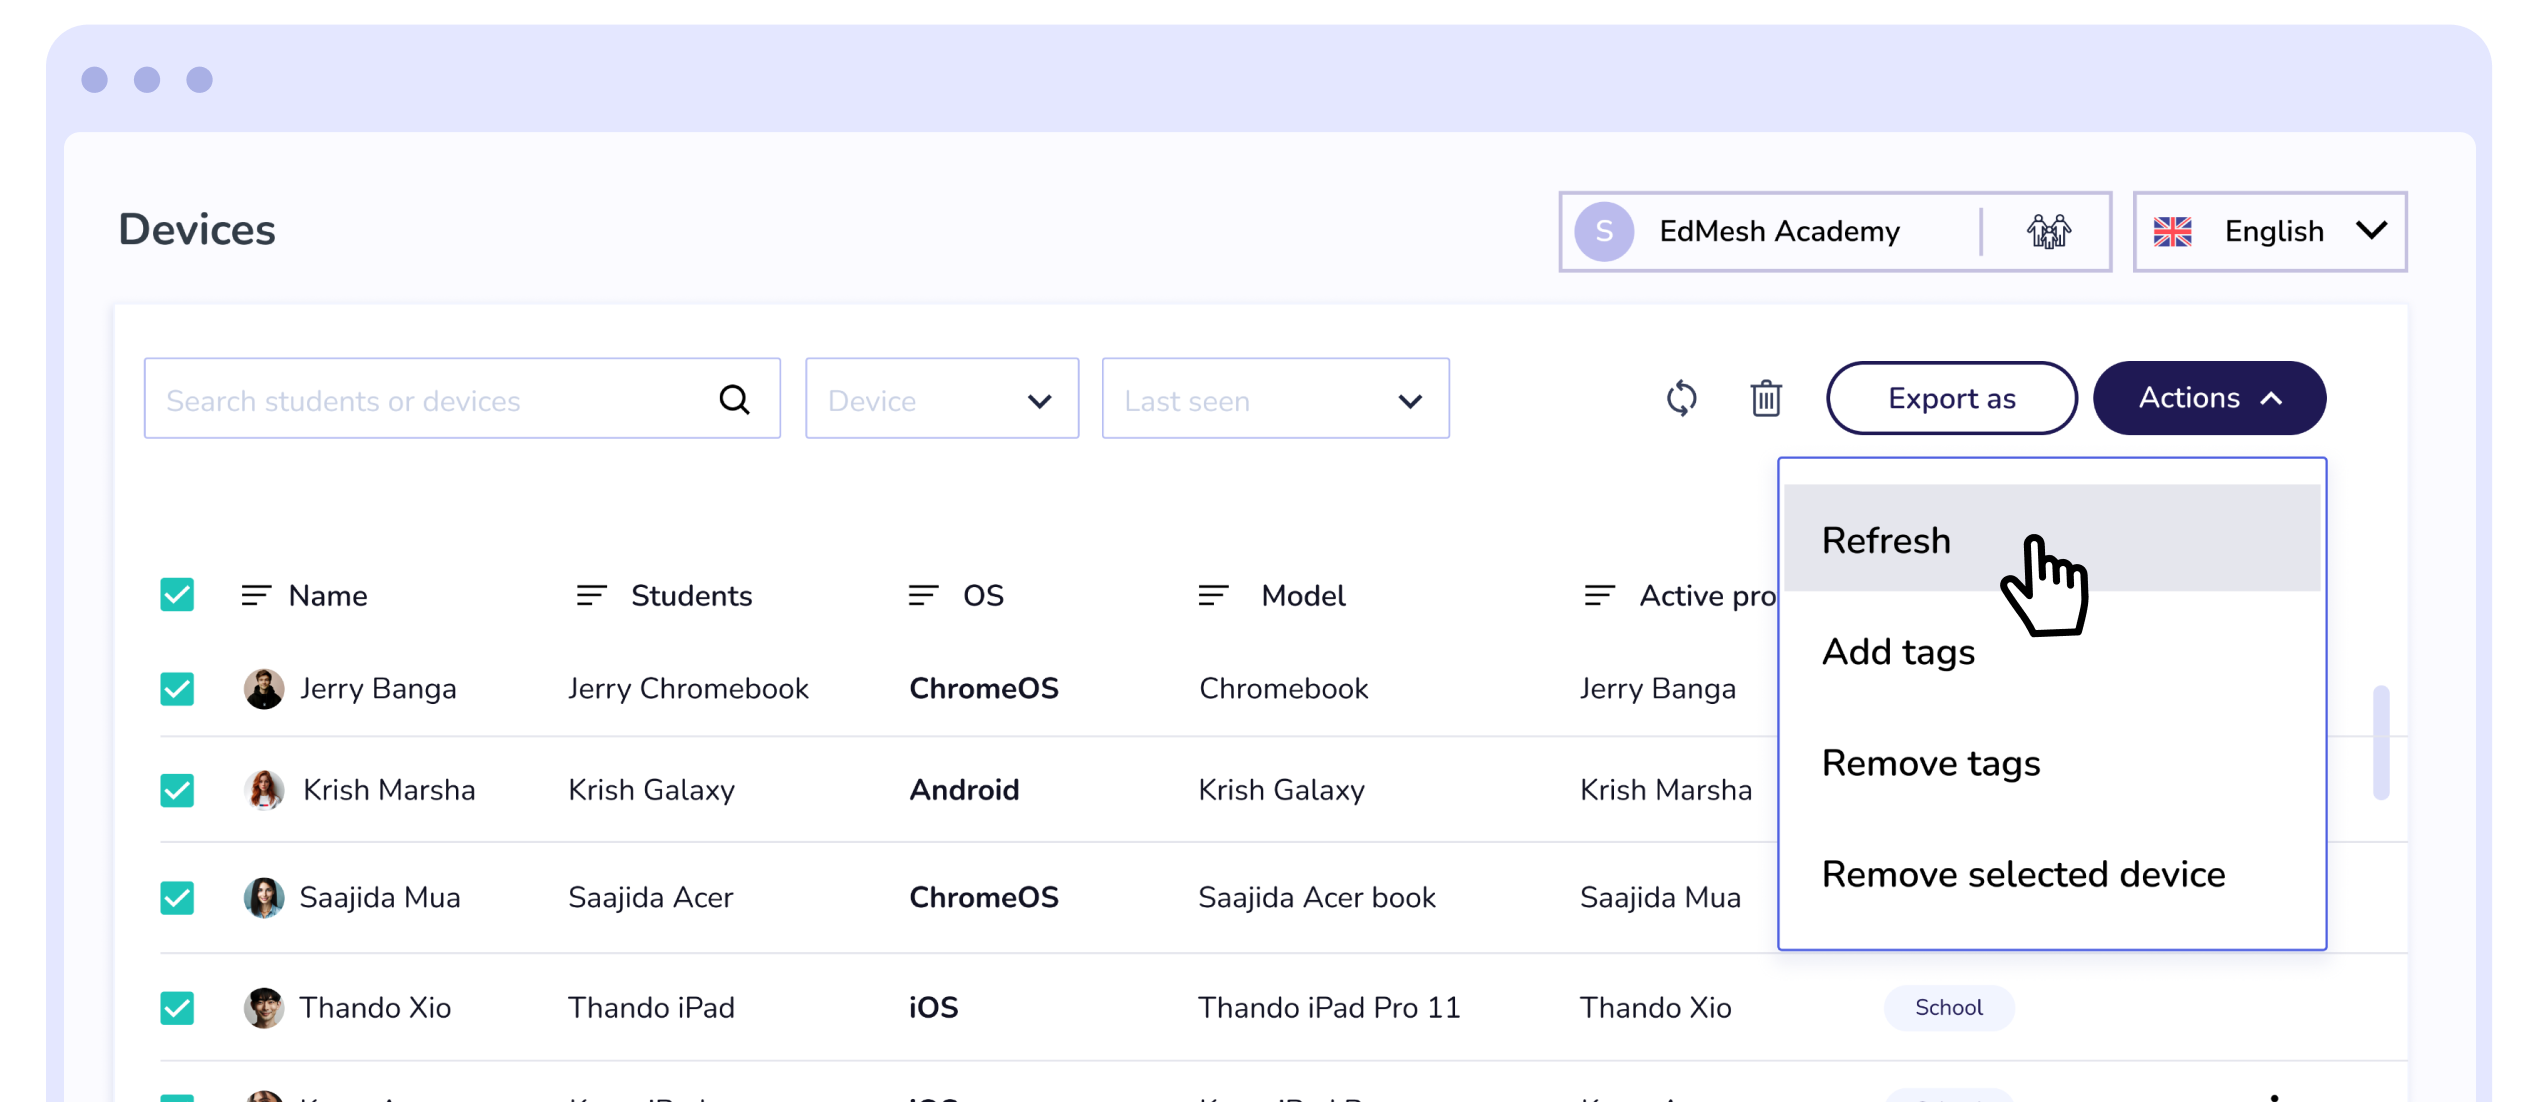The height and width of the screenshot is (1102, 2540).
Task: Uncheck the select-all header checkbox
Action: coord(177,595)
